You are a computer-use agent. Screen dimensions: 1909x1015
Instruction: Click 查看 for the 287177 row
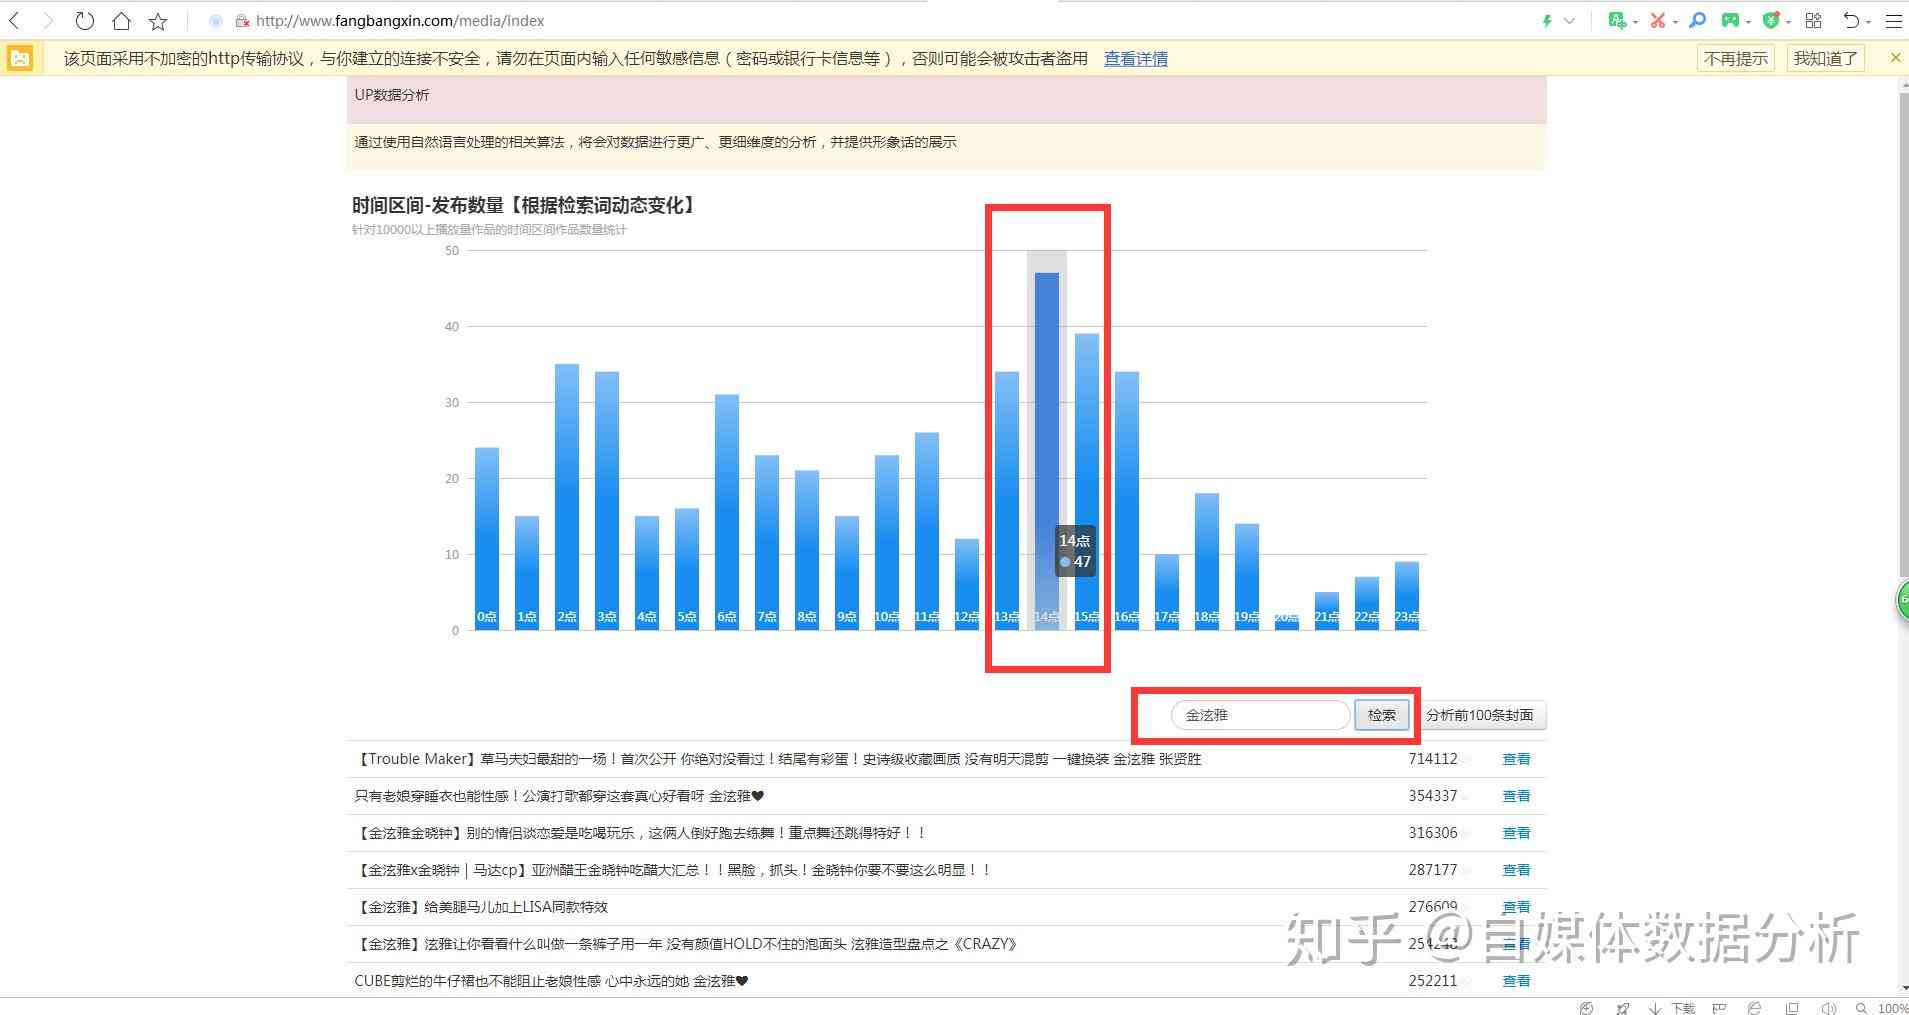point(1516,870)
